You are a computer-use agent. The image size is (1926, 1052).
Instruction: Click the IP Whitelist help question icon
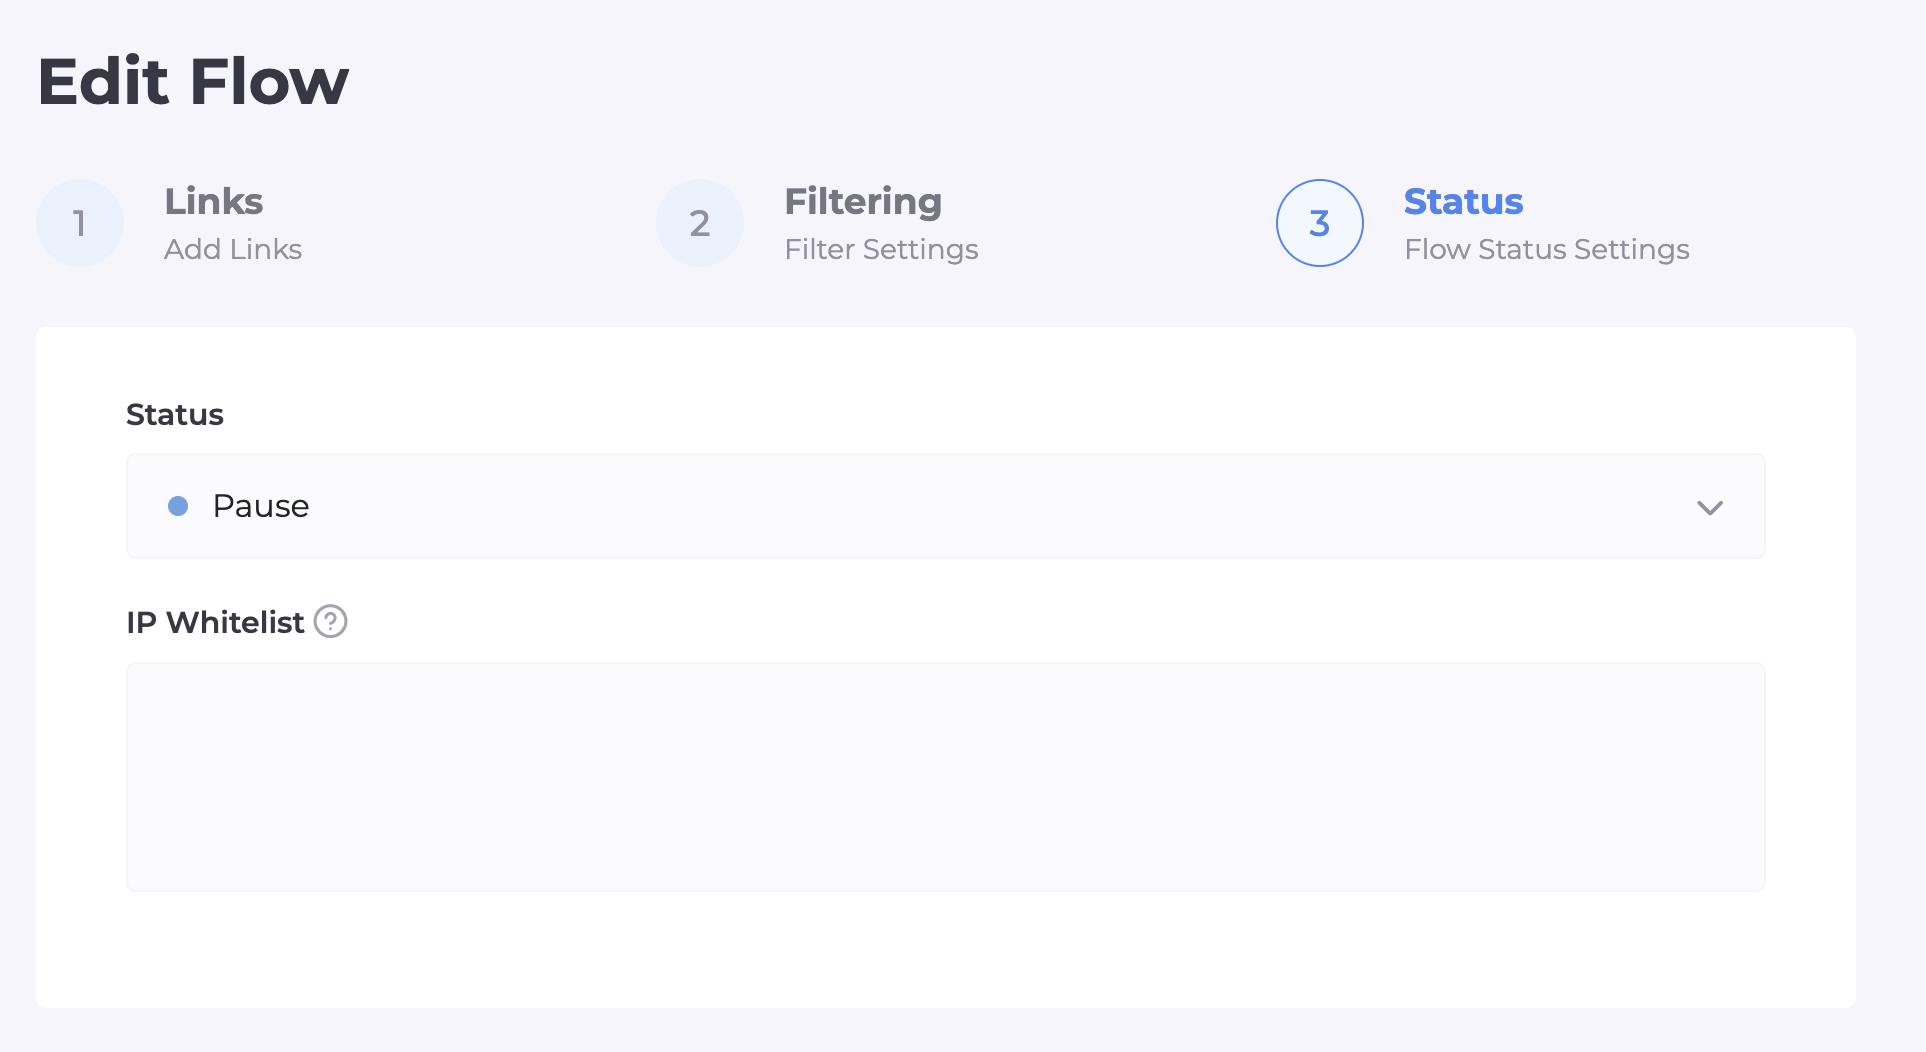click(330, 621)
